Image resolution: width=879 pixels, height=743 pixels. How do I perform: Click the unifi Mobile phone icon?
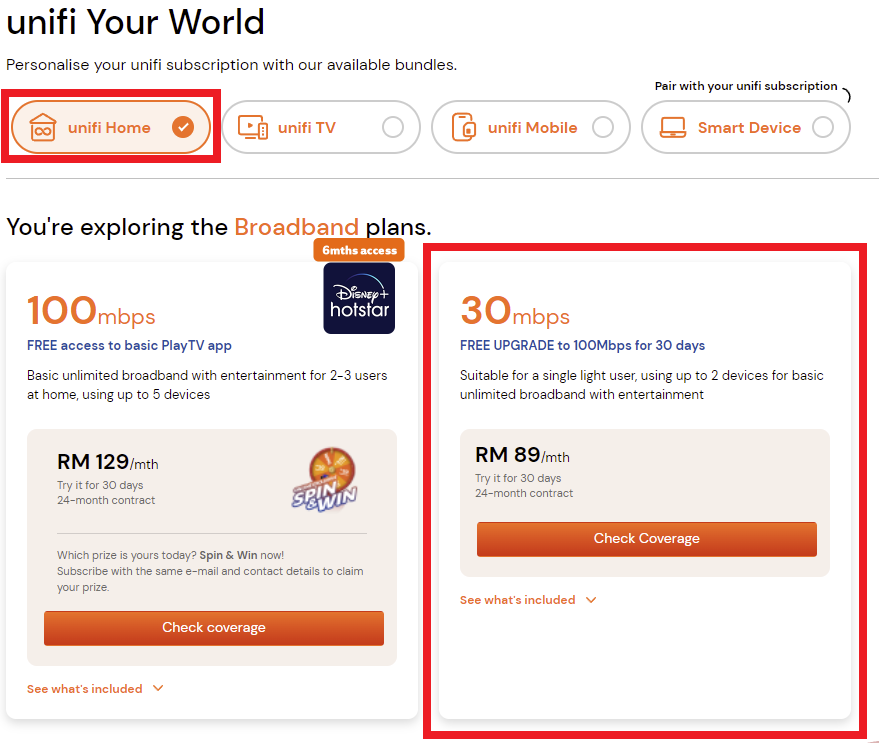click(x=463, y=128)
